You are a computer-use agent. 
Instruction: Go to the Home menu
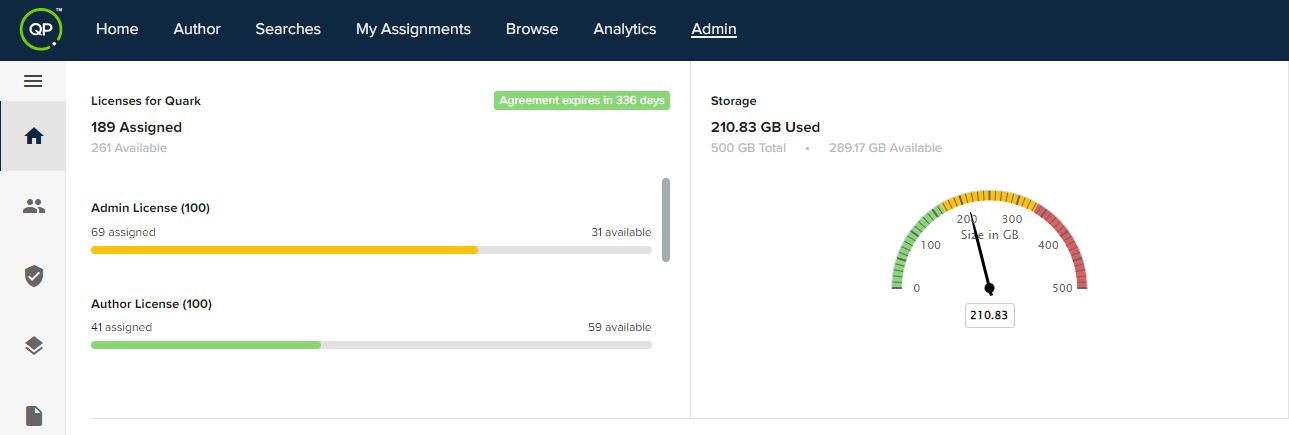(117, 29)
